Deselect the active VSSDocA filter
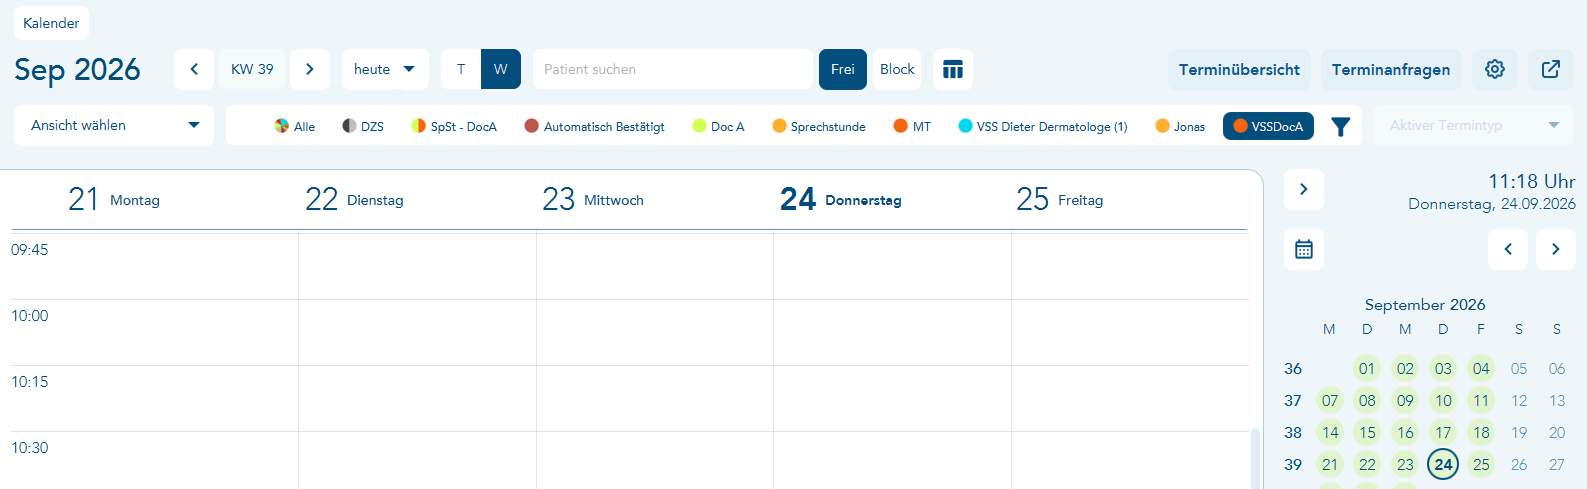This screenshot has height=489, width=1587. click(x=1268, y=126)
